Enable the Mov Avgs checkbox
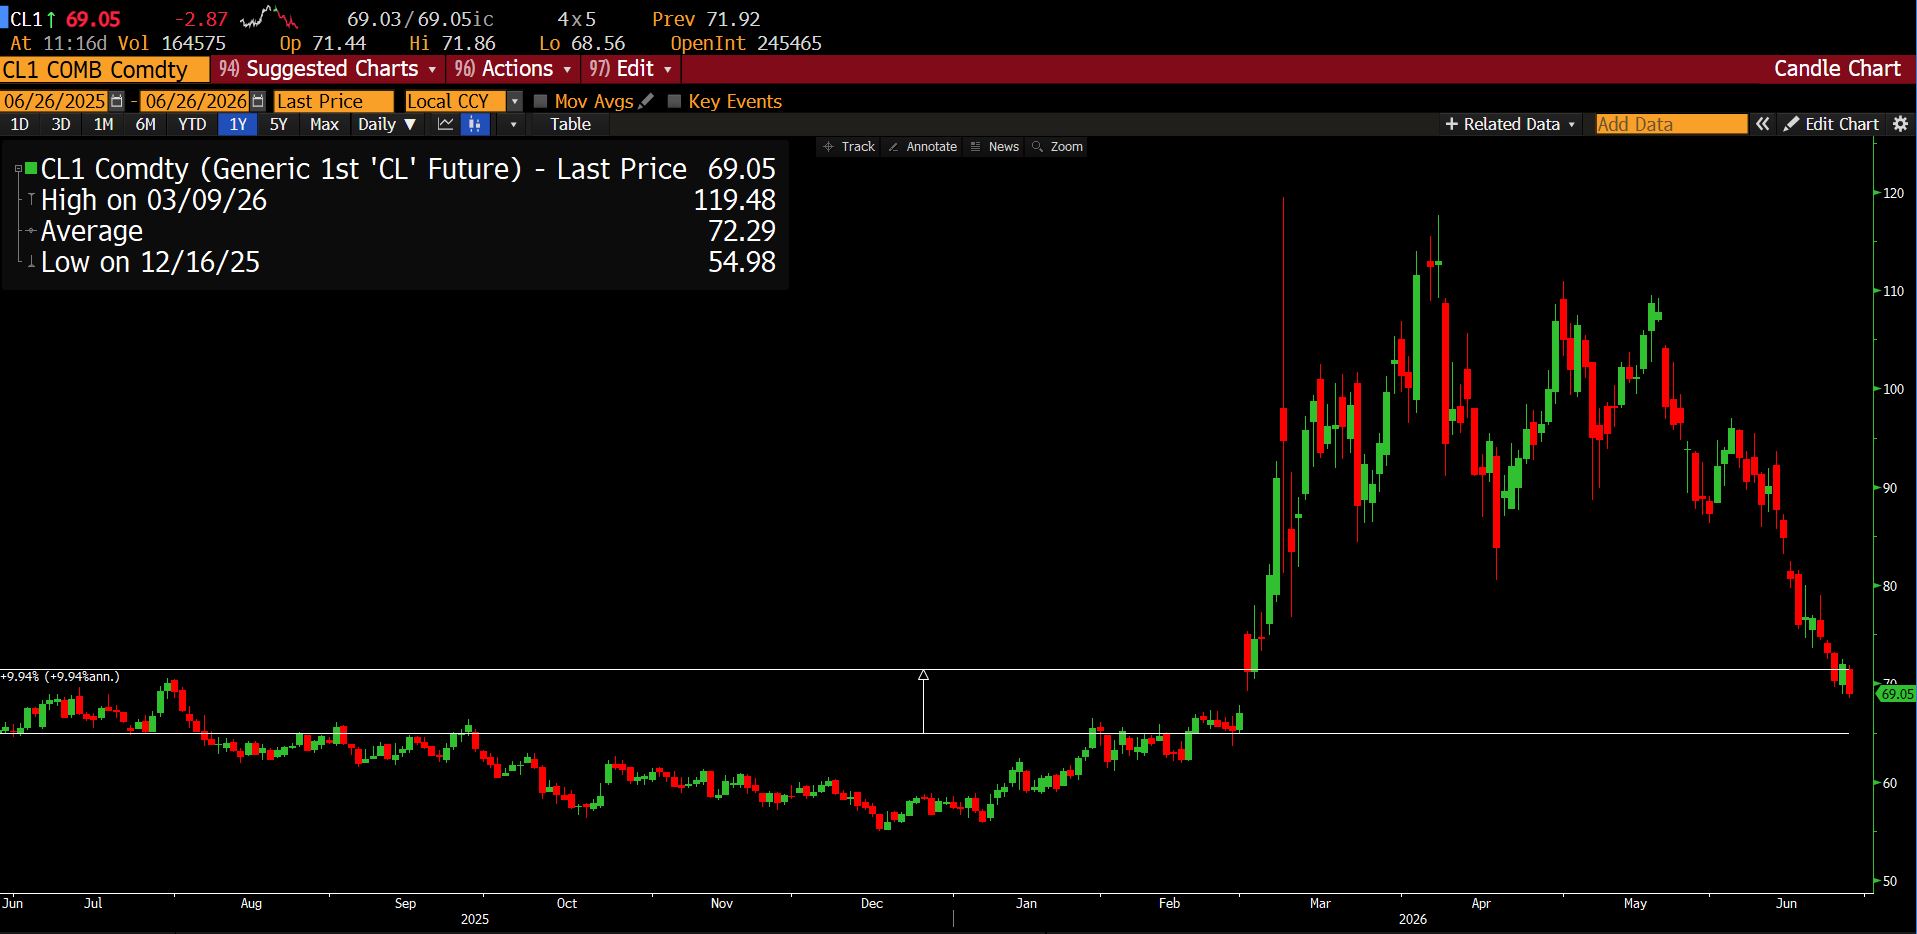The width and height of the screenshot is (1917, 934). [x=541, y=101]
